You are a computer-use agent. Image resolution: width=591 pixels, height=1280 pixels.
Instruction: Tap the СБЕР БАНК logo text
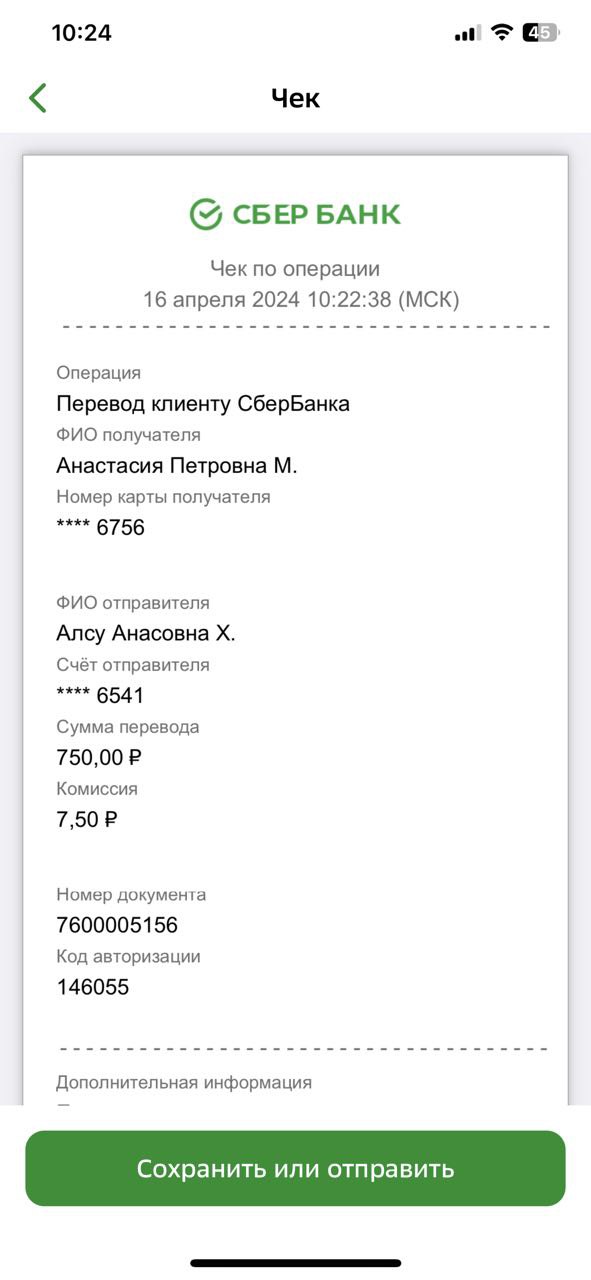[316, 214]
